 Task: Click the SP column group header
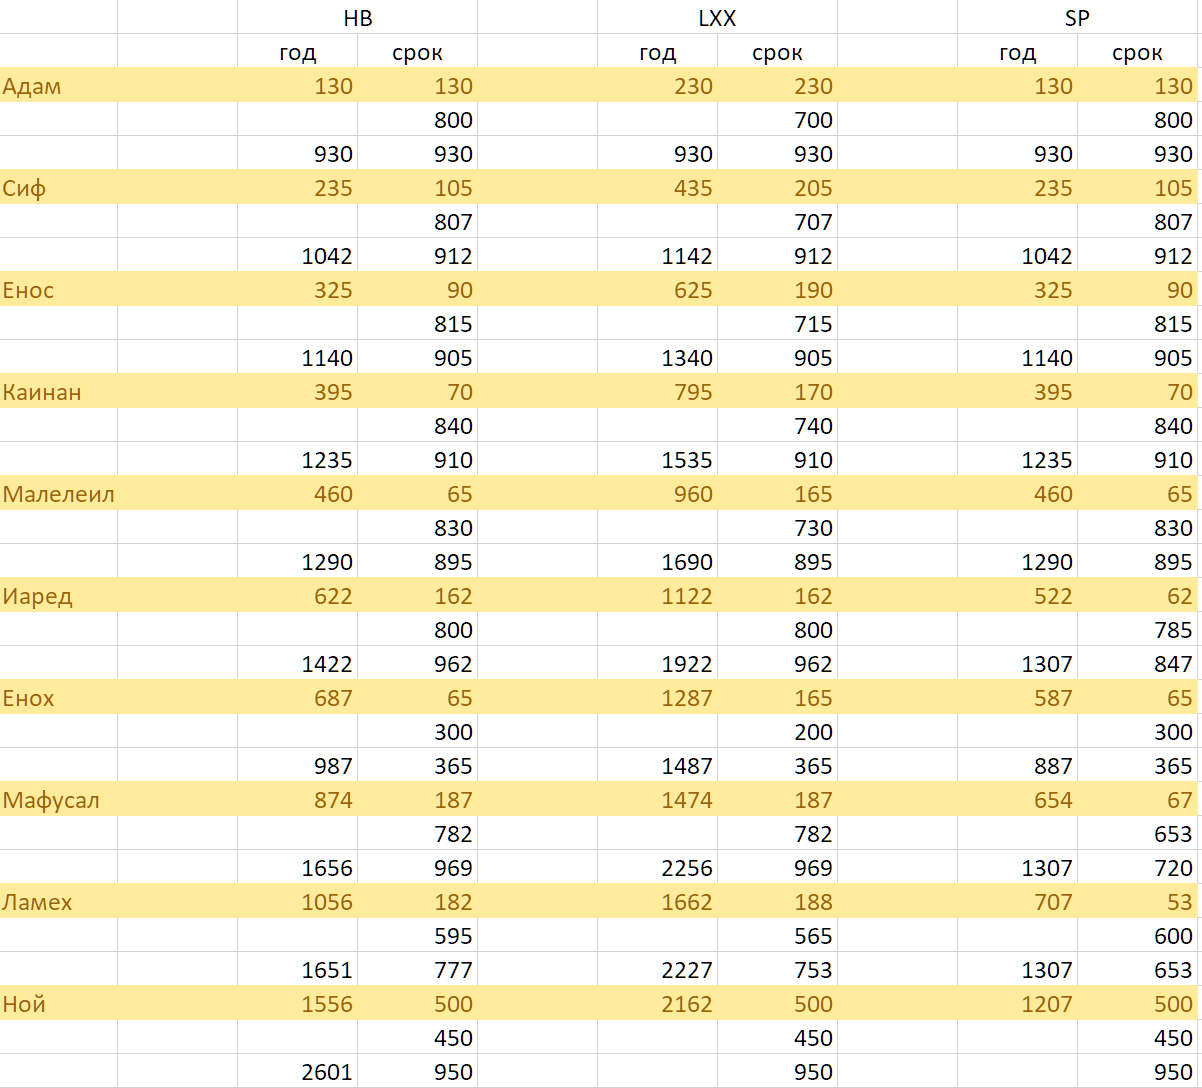point(1077,18)
